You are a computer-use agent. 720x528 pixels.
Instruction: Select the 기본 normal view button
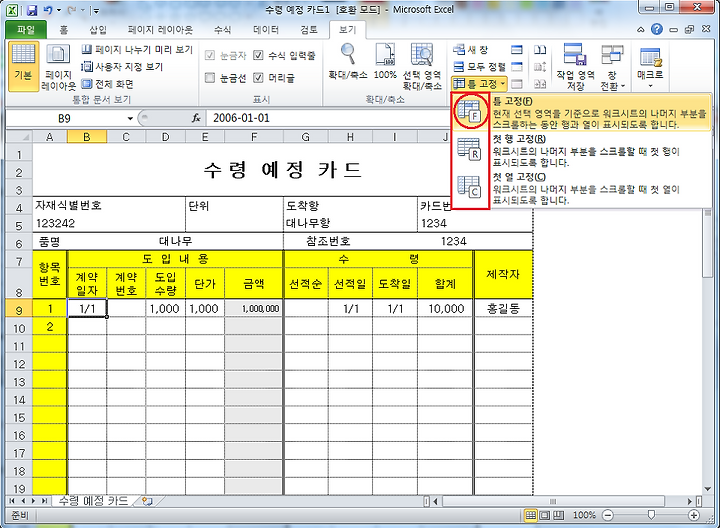click(x=23, y=66)
